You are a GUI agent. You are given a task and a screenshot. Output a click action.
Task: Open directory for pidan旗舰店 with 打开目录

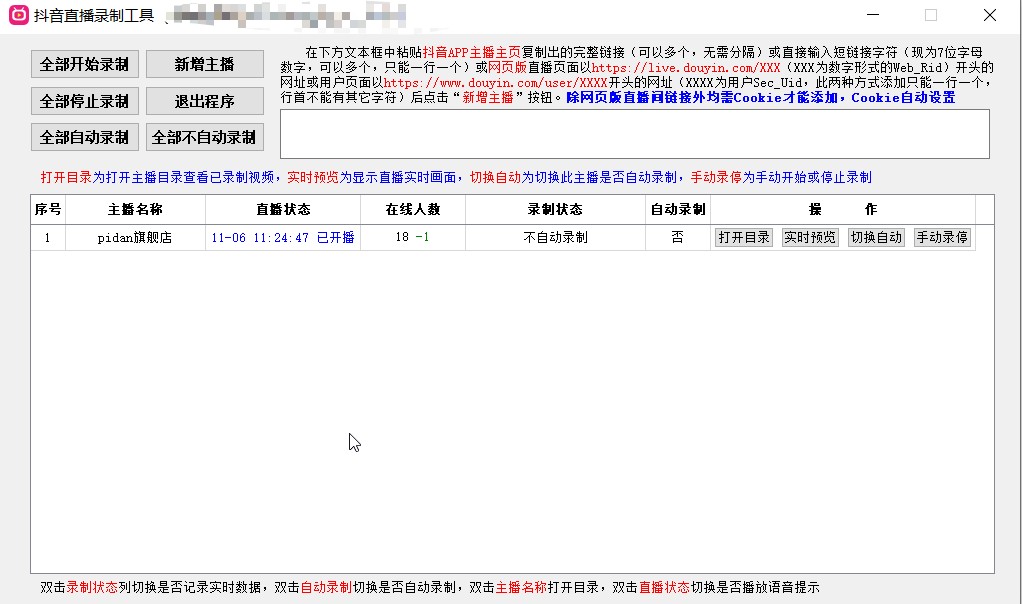click(x=744, y=237)
